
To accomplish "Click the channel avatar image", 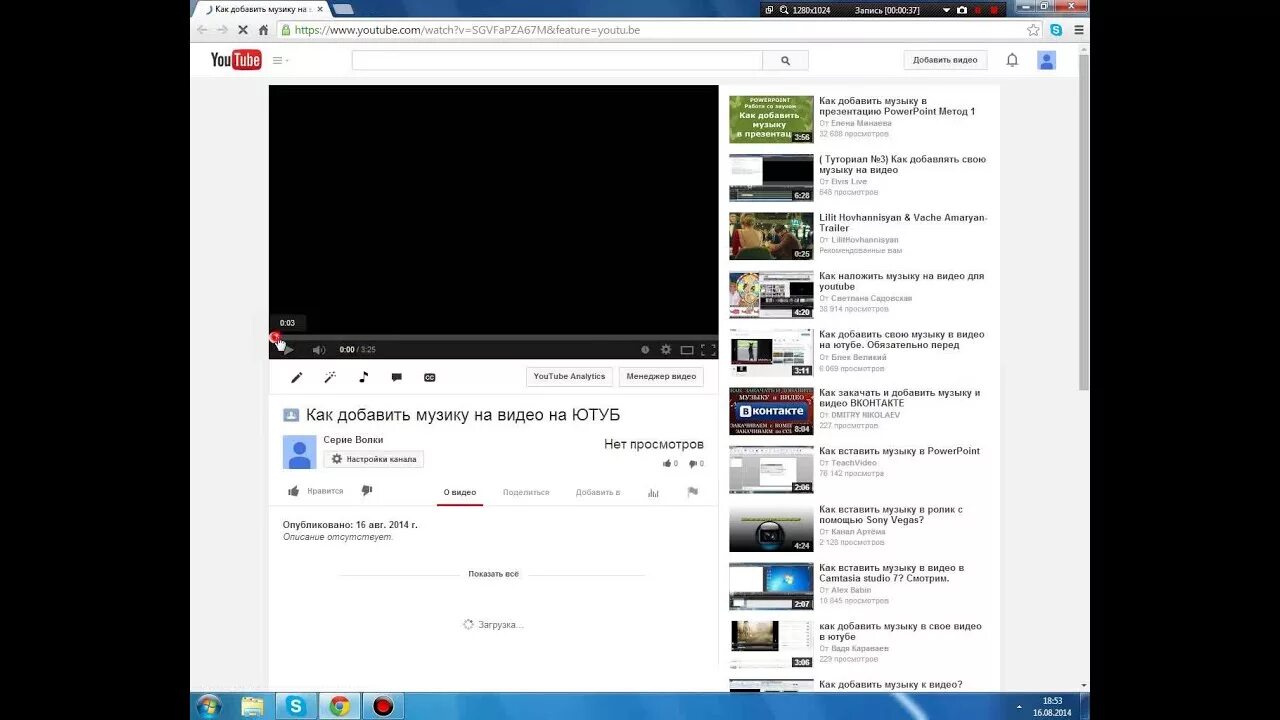I will click(300, 452).
